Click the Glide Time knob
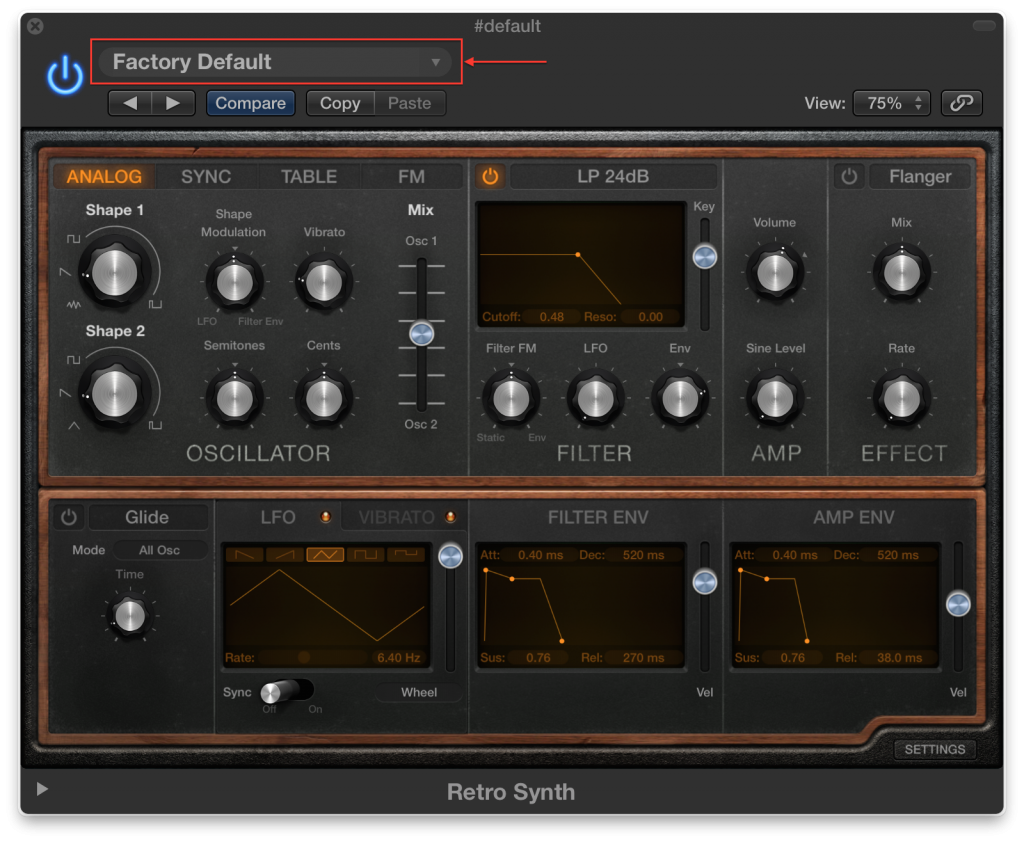The height and width of the screenshot is (842, 1024). [x=129, y=616]
